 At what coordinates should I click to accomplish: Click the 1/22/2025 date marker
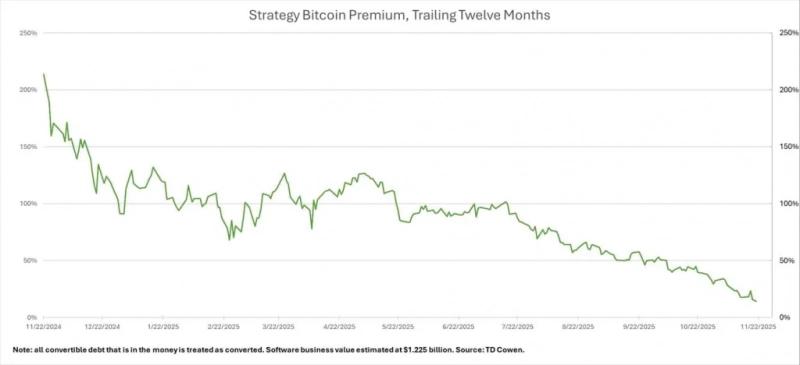tap(163, 326)
